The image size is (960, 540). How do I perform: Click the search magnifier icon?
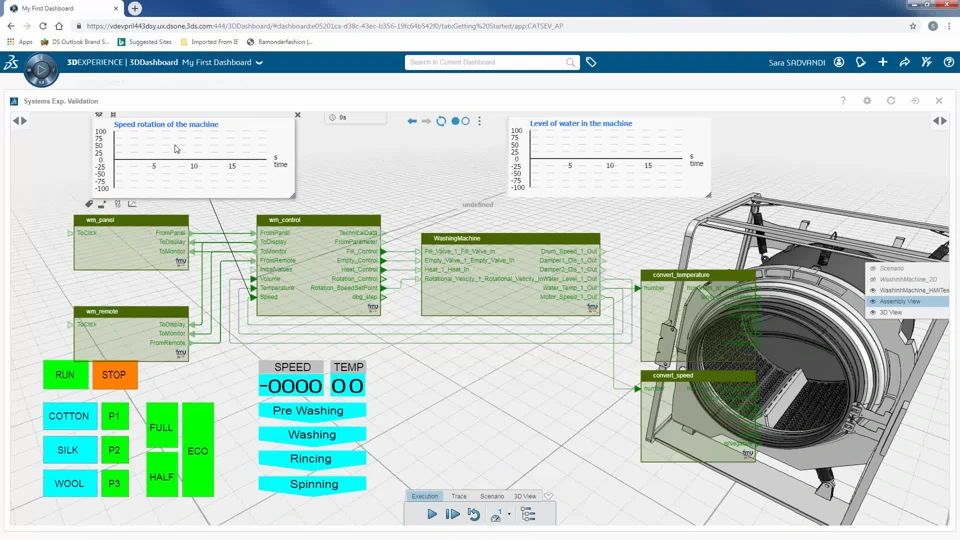click(570, 62)
